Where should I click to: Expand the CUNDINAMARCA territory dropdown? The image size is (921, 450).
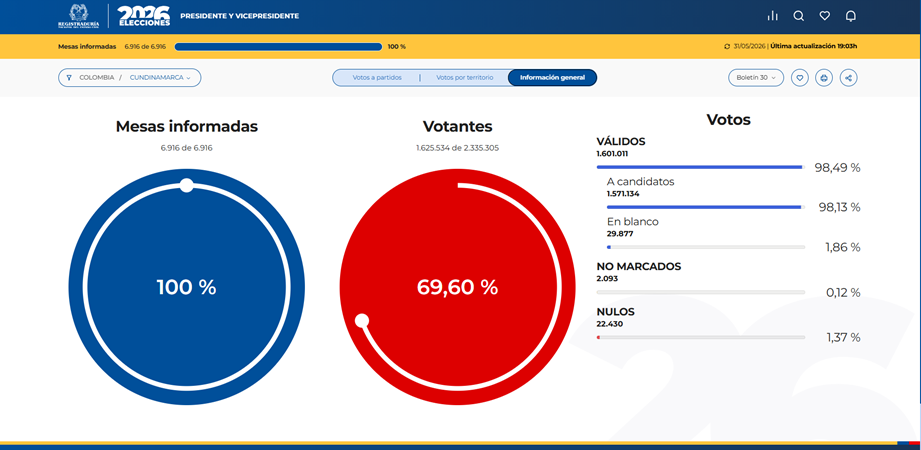click(160, 78)
